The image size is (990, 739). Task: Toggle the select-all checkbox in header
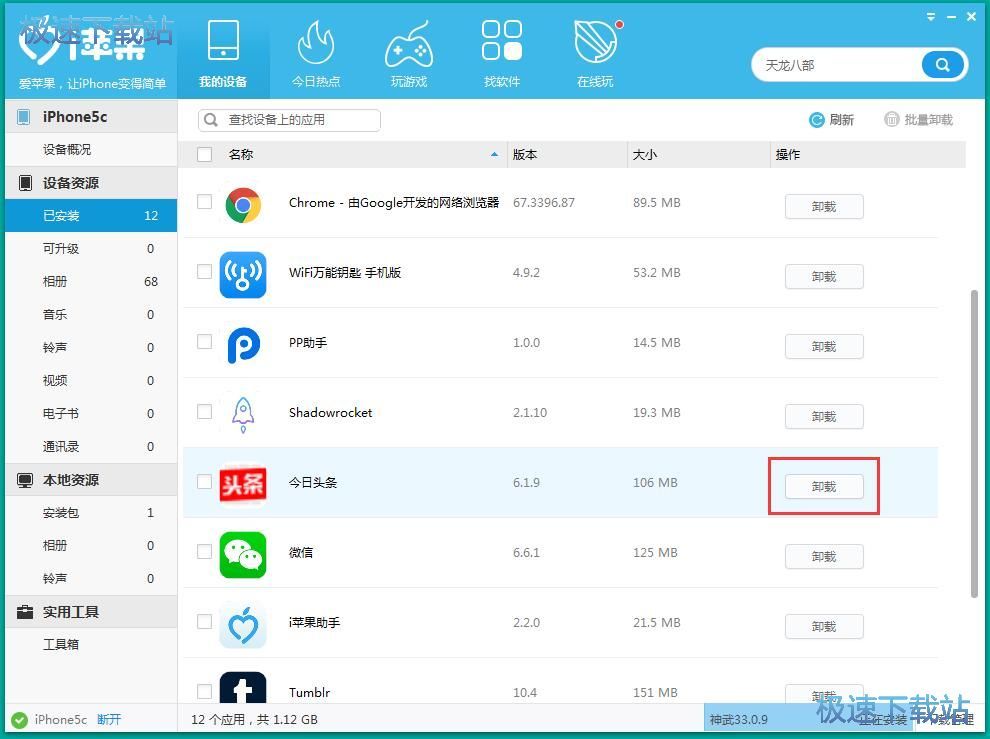(205, 154)
